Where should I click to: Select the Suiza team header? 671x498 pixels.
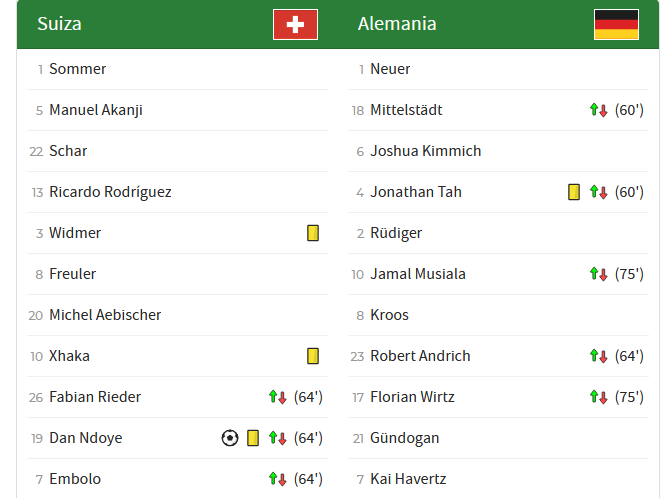(60, 24)
